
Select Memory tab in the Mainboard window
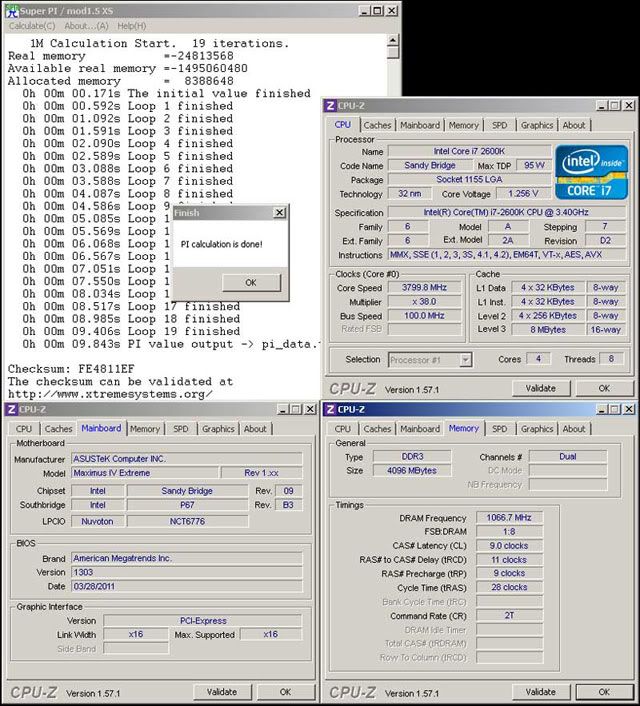[x=145, y=429]
